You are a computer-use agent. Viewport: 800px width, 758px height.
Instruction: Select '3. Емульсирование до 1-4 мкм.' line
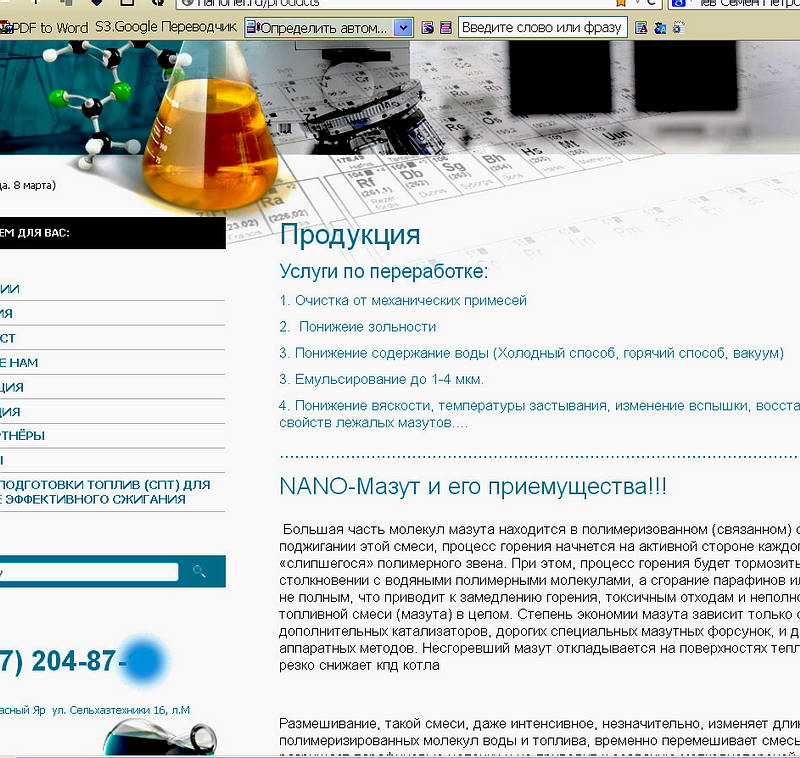pos(381,380)
